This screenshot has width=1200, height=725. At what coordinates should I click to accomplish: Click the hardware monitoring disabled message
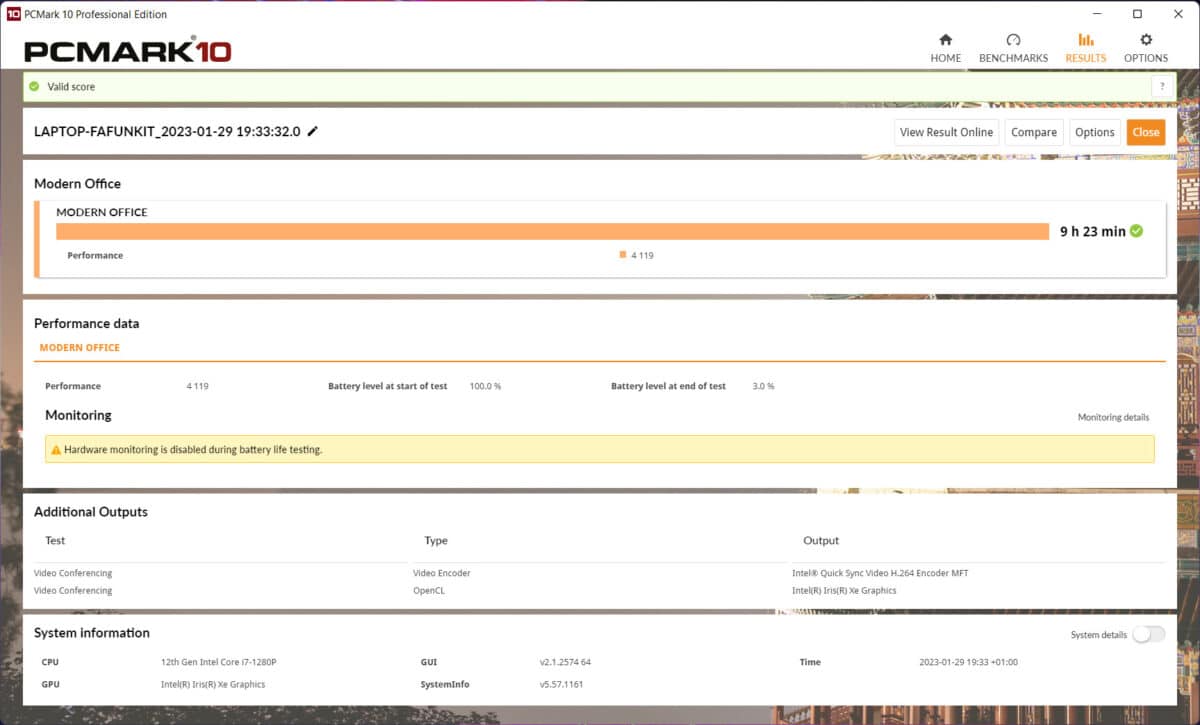[x=193, y=450]
